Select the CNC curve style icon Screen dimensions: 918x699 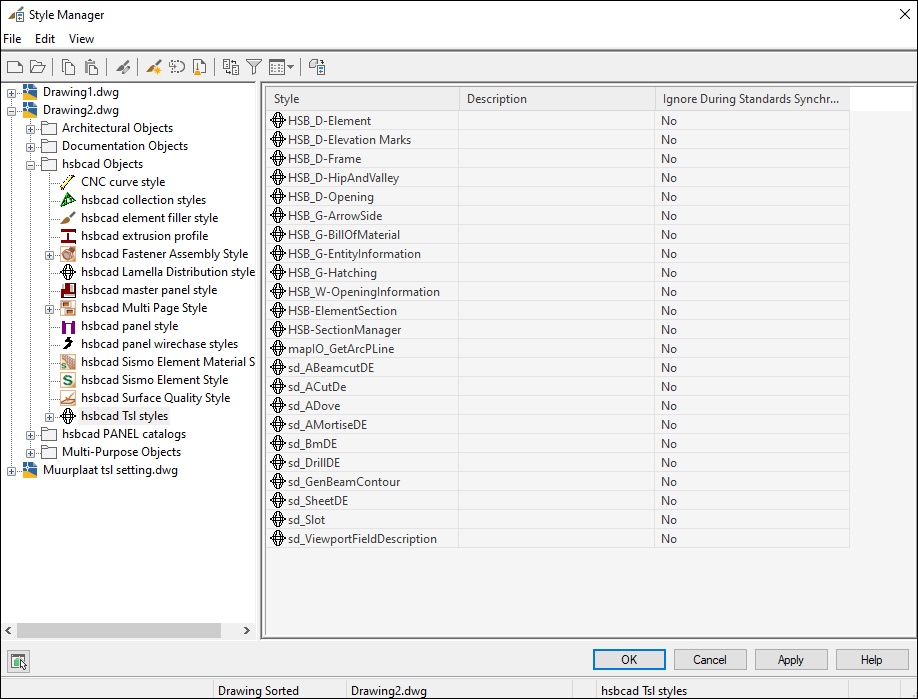click(x=68, y=182)
